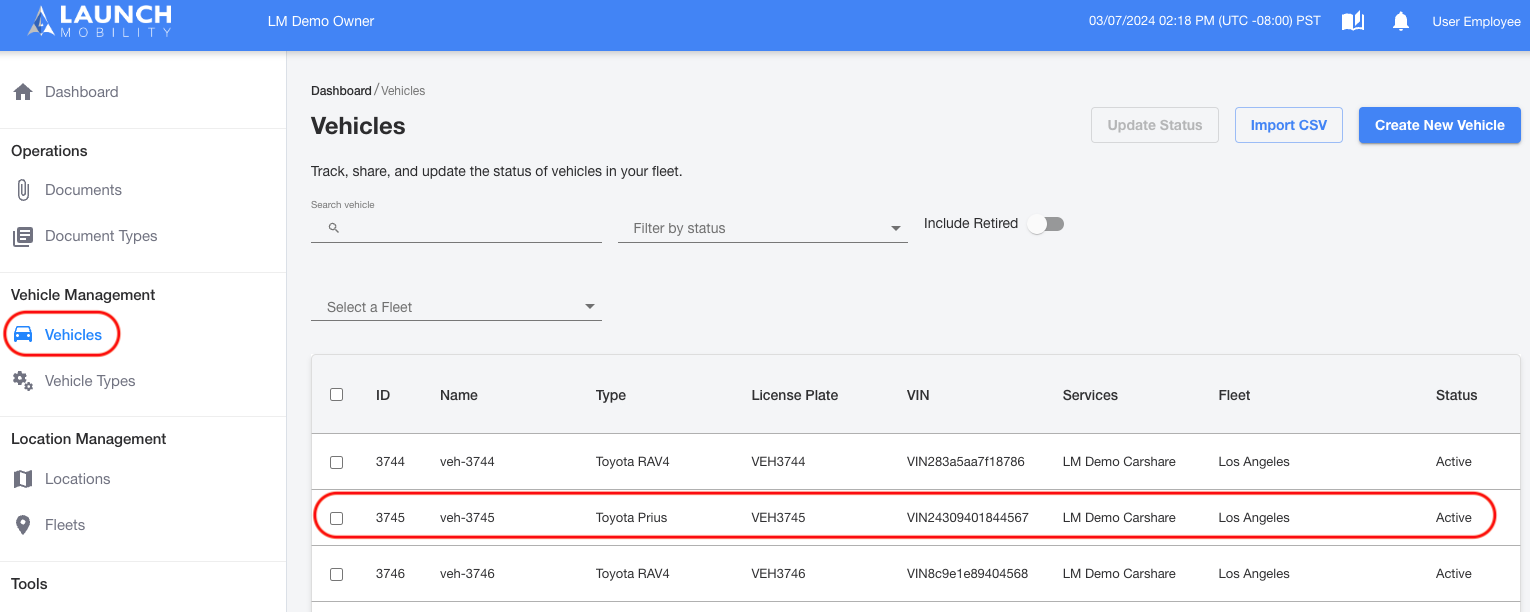This screenshot has height=612, width=1530.
Task: Open the Filter by status dropdown
Action: click(763, 228)
